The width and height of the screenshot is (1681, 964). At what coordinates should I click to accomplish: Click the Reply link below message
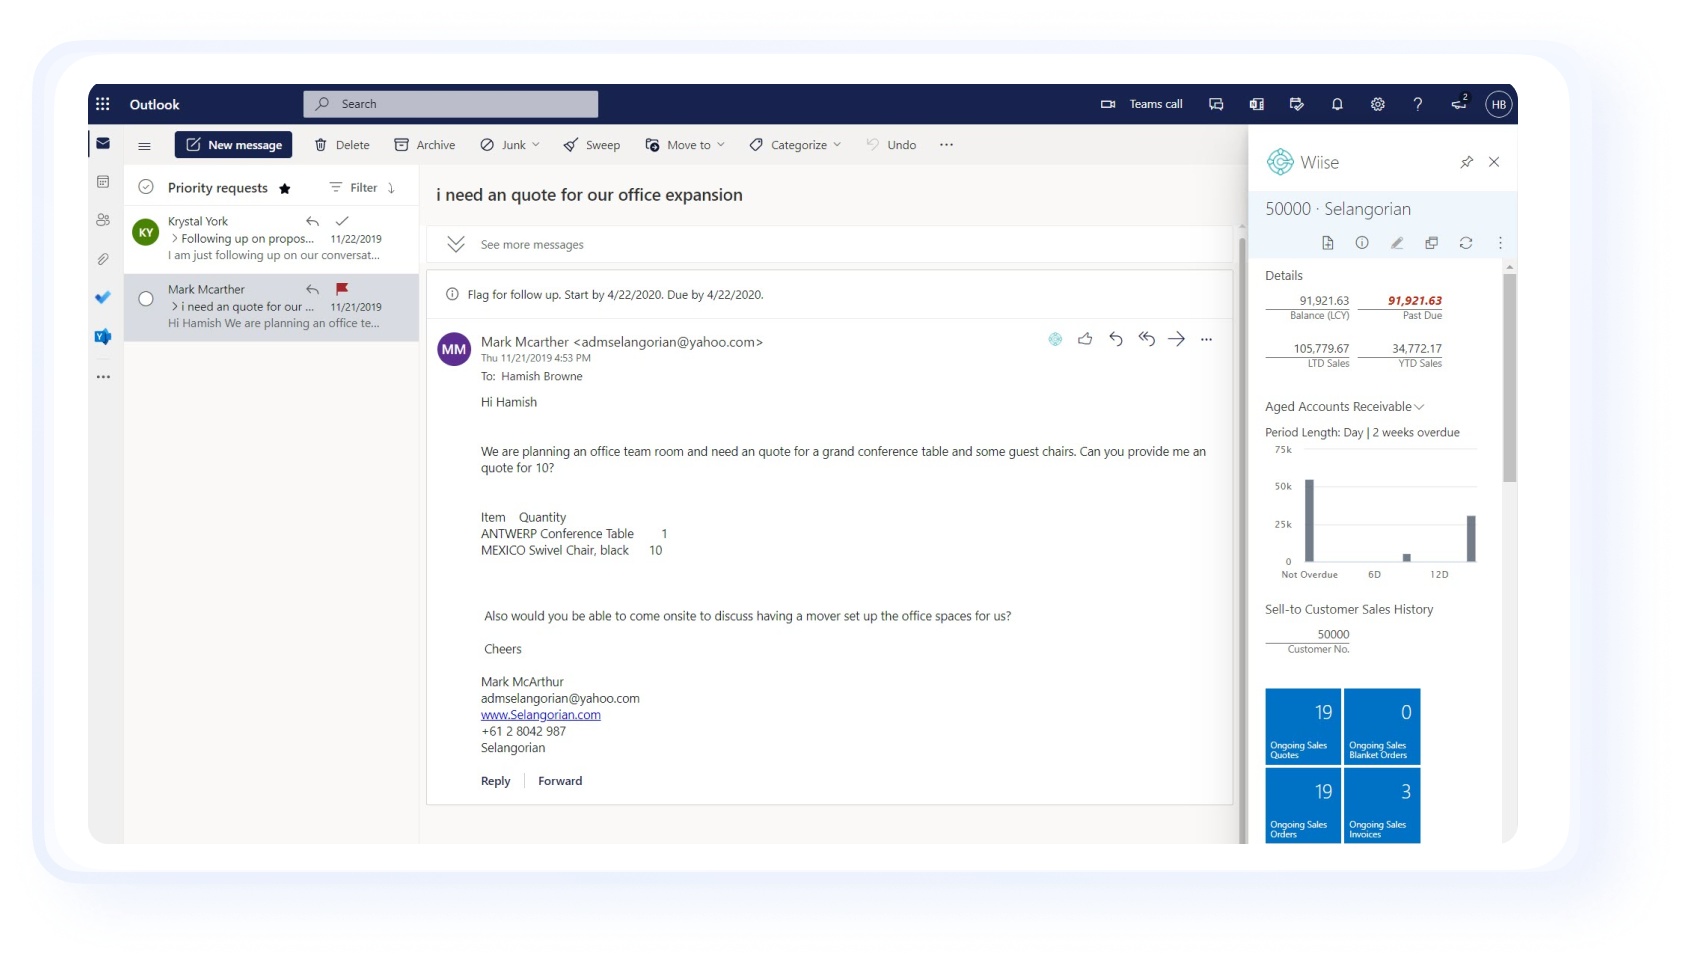(x=495, y=781)
